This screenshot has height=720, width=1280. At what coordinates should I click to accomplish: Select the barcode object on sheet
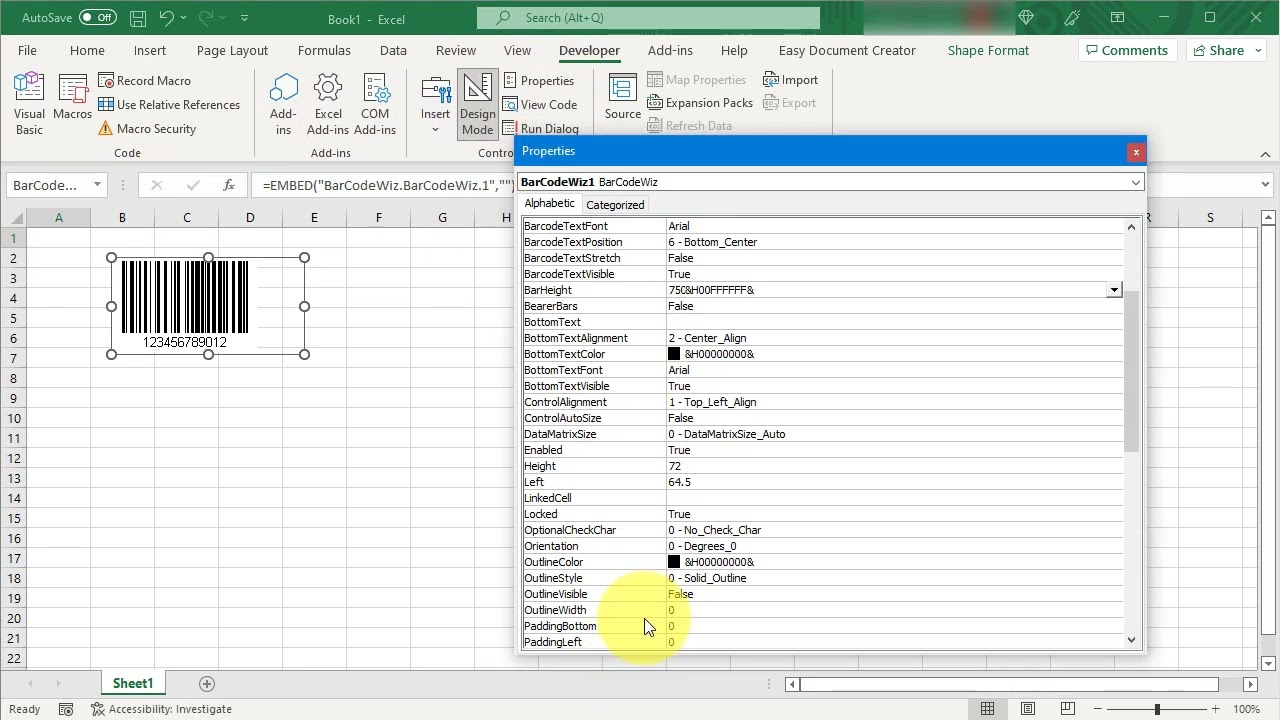click(x=208, y=306)
